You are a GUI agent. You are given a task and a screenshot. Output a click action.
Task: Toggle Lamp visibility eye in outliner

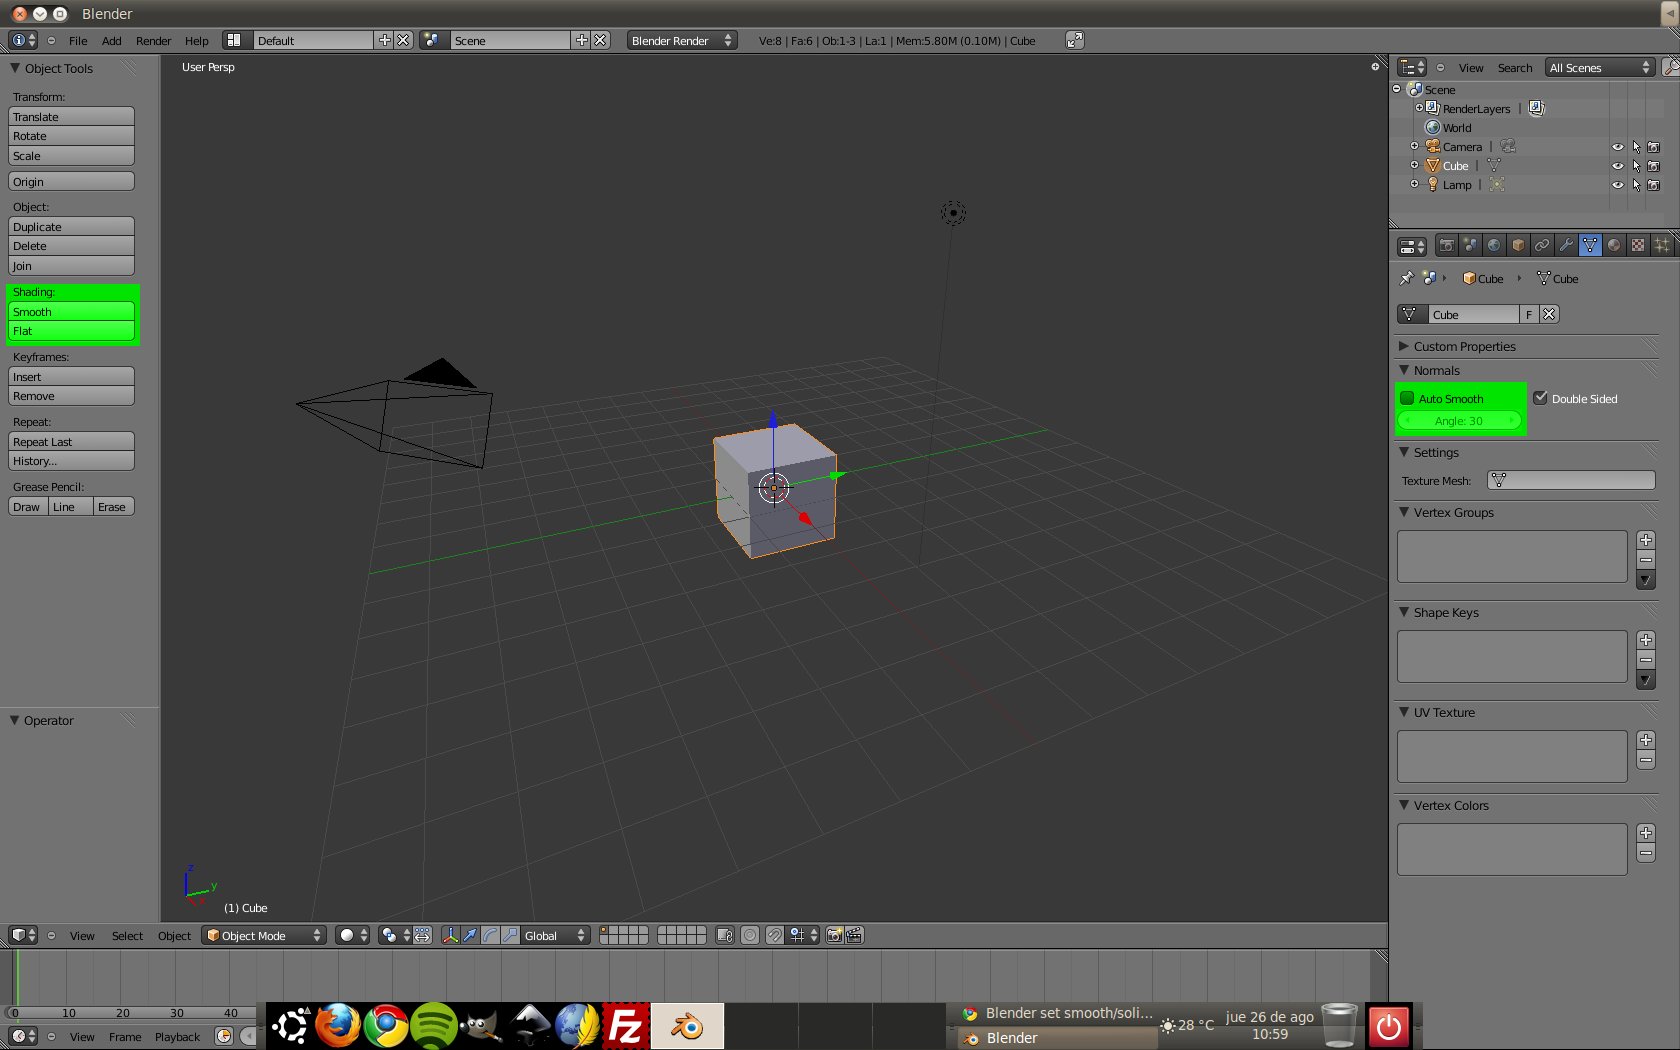pos(1617,185)
